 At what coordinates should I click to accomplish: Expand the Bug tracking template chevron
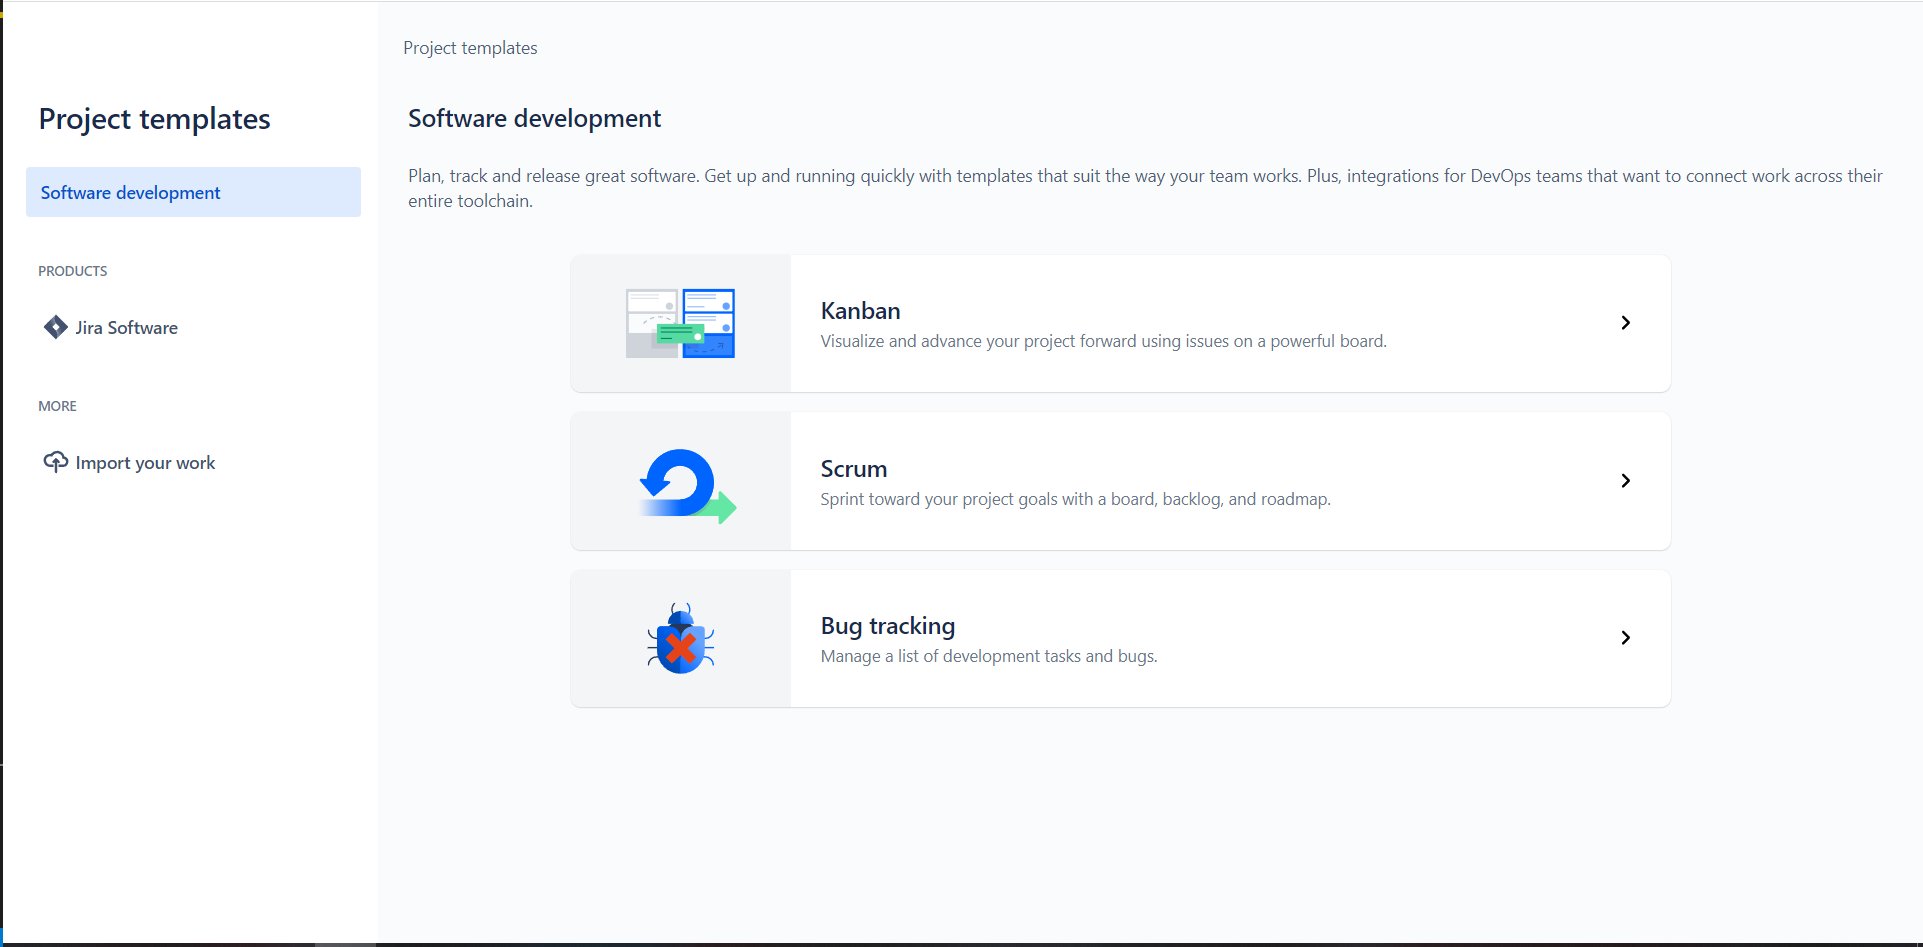point(1626,638)
